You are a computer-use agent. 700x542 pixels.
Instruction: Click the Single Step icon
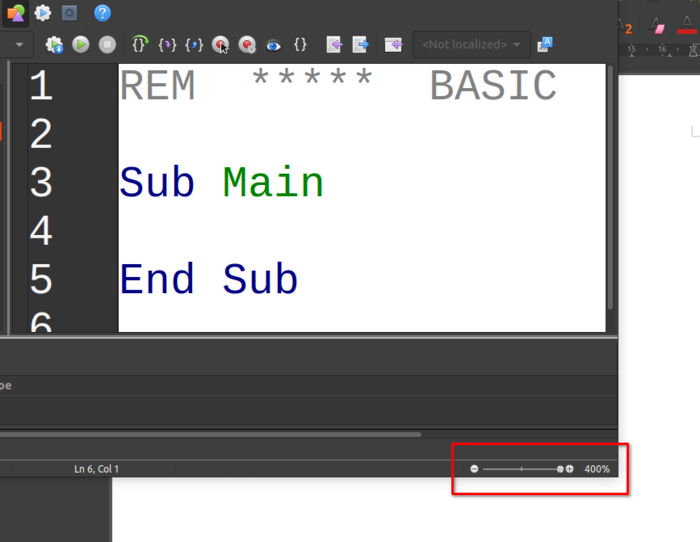[x=167, y=45]
